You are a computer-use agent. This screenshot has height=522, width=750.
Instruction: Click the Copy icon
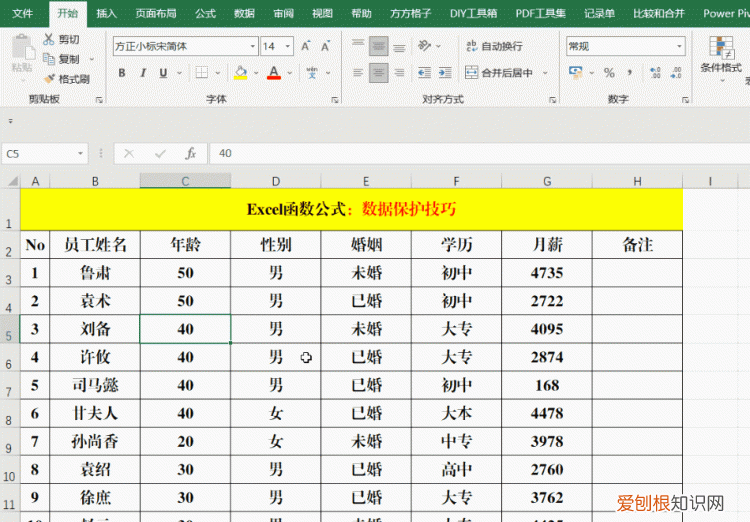pos(48,59)
